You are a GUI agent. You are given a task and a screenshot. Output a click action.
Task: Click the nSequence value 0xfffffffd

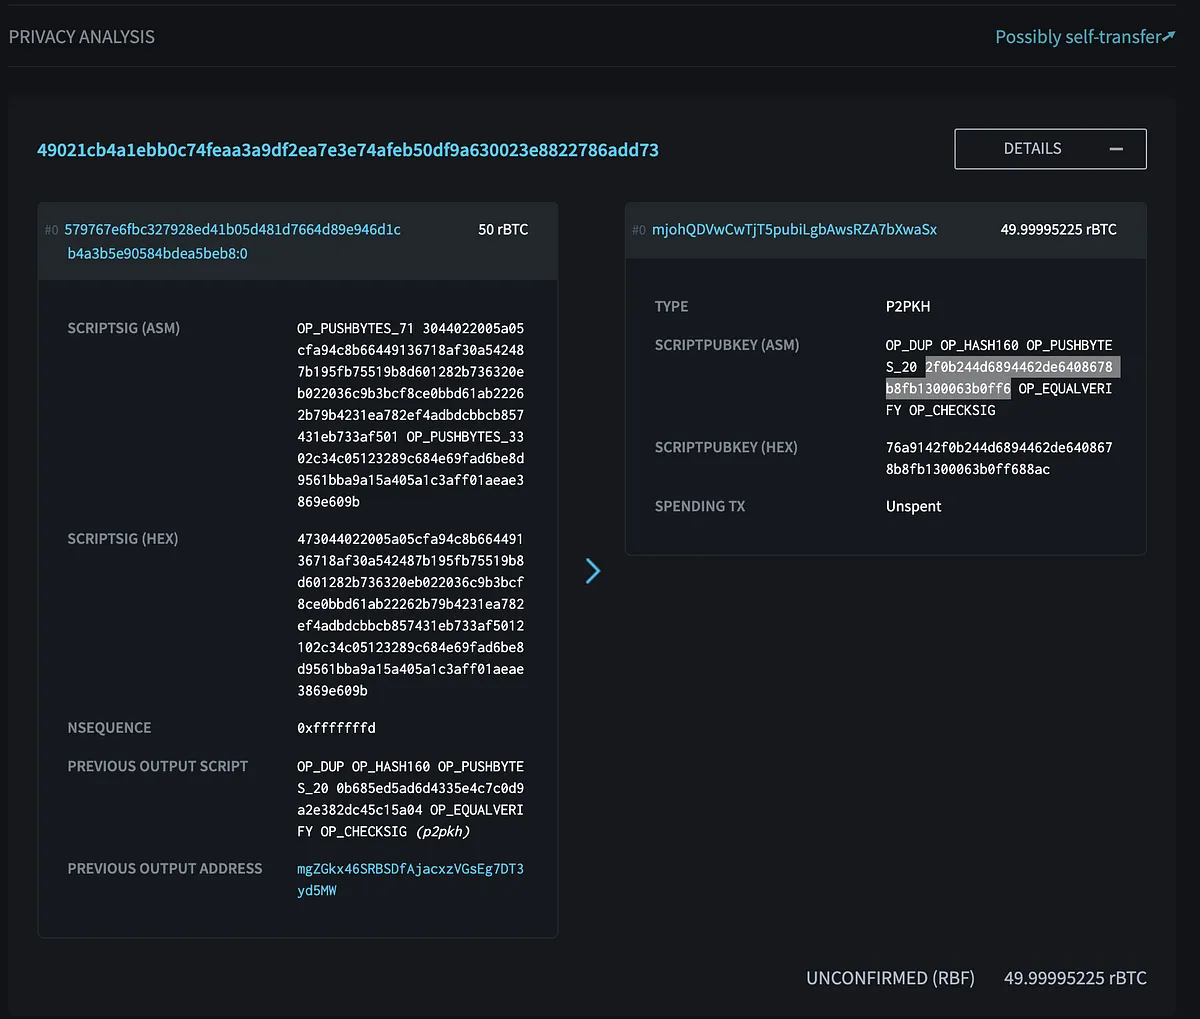336,728
